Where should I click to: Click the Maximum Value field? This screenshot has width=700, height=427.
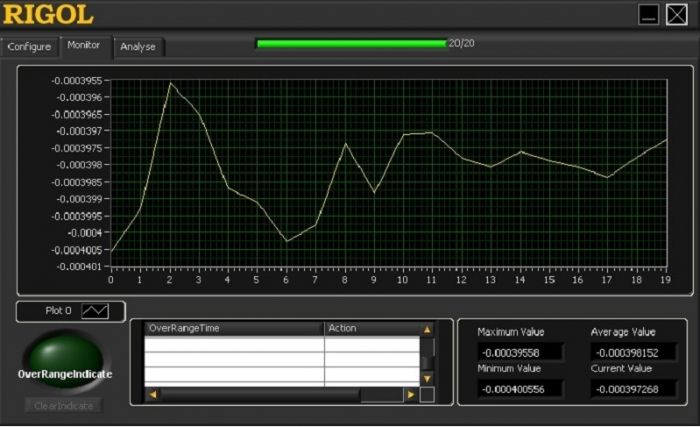(520, 353)
